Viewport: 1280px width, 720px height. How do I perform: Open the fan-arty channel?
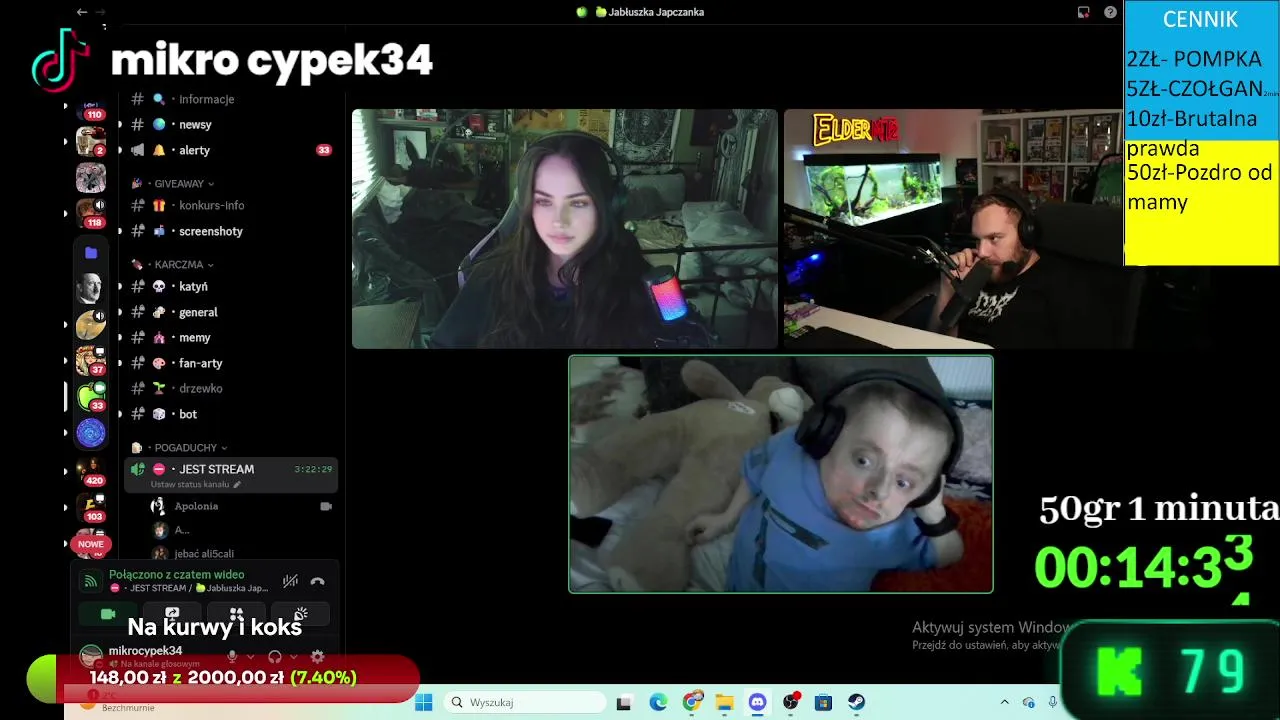pyautogui.click(x=232, y=363)
